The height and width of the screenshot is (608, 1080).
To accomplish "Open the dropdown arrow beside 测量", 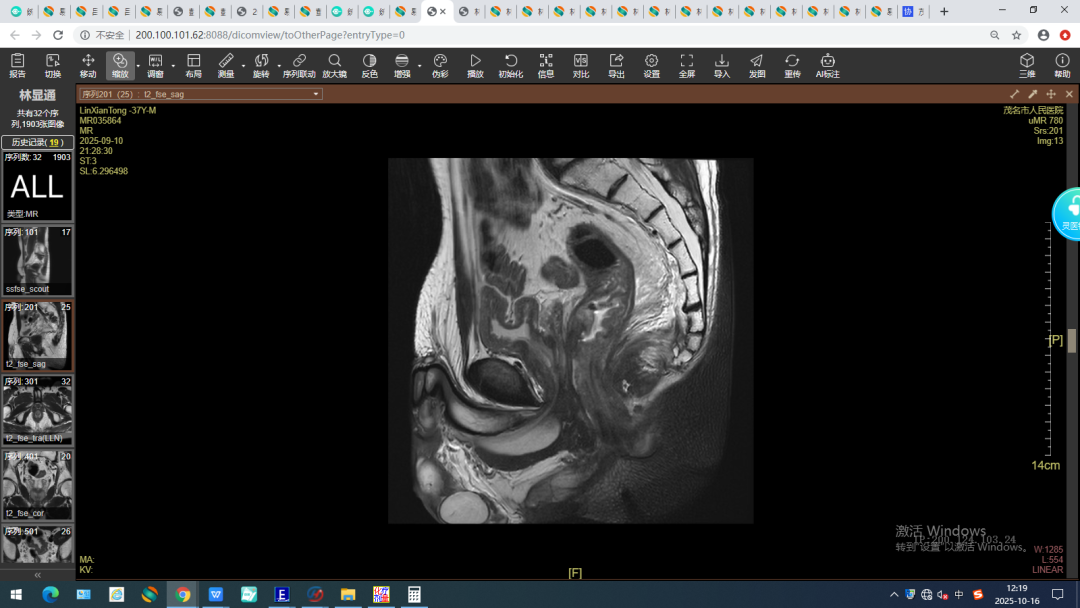I will [x=243, y=66].
